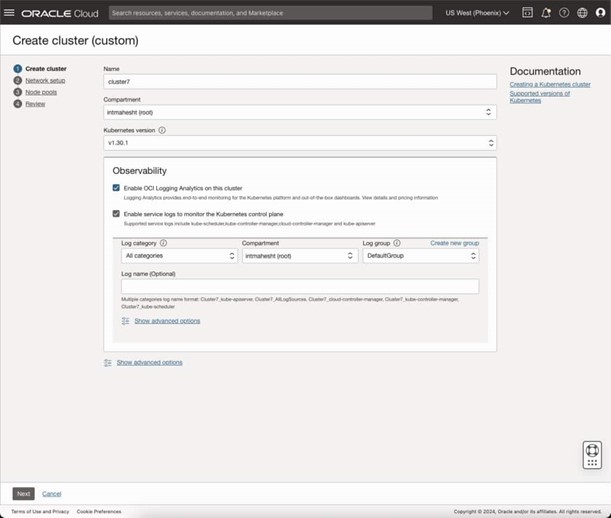Open the US West (Phoenix) region selector
The image size is (611, 518).
(x=477, y=13)
